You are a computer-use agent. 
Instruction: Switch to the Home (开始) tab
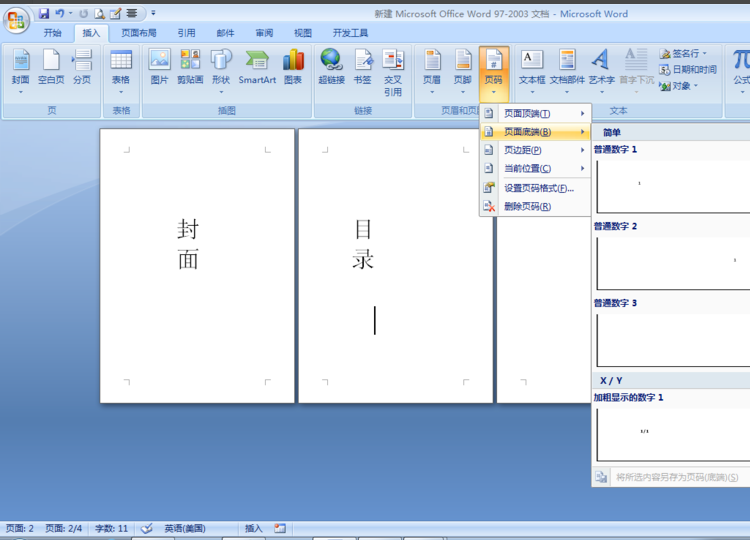(x=52, y=33)
